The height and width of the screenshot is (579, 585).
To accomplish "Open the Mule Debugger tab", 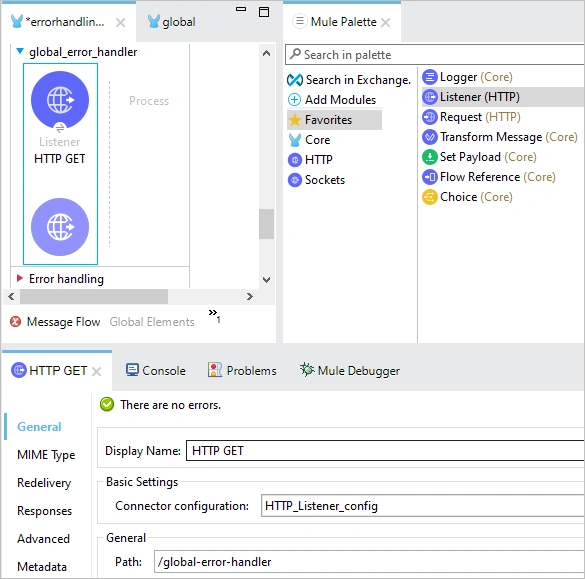I will (x=350, y=370).
